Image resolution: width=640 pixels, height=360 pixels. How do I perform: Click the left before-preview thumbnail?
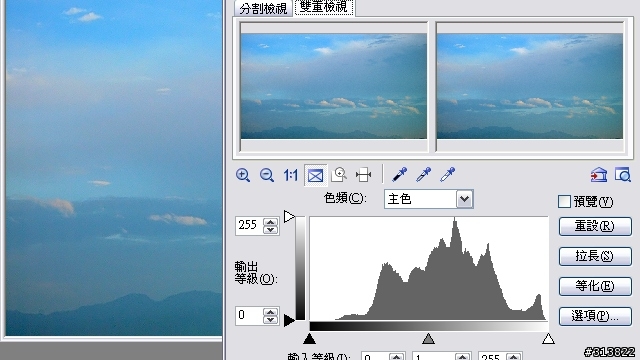(333, 86)
